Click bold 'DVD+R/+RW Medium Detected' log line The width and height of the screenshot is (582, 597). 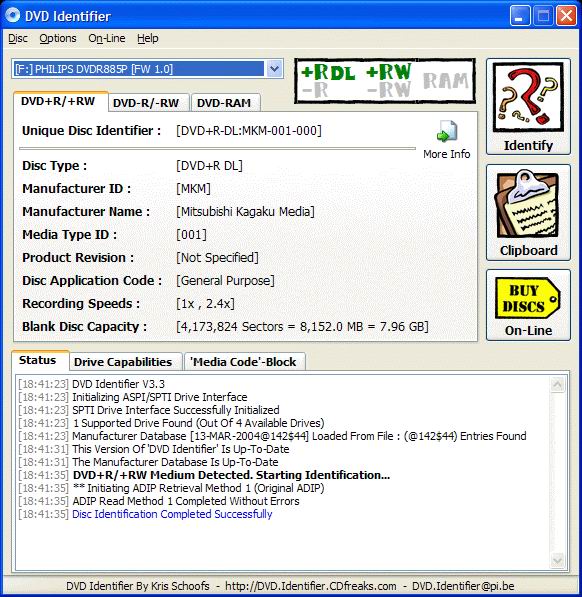point(231,475)
